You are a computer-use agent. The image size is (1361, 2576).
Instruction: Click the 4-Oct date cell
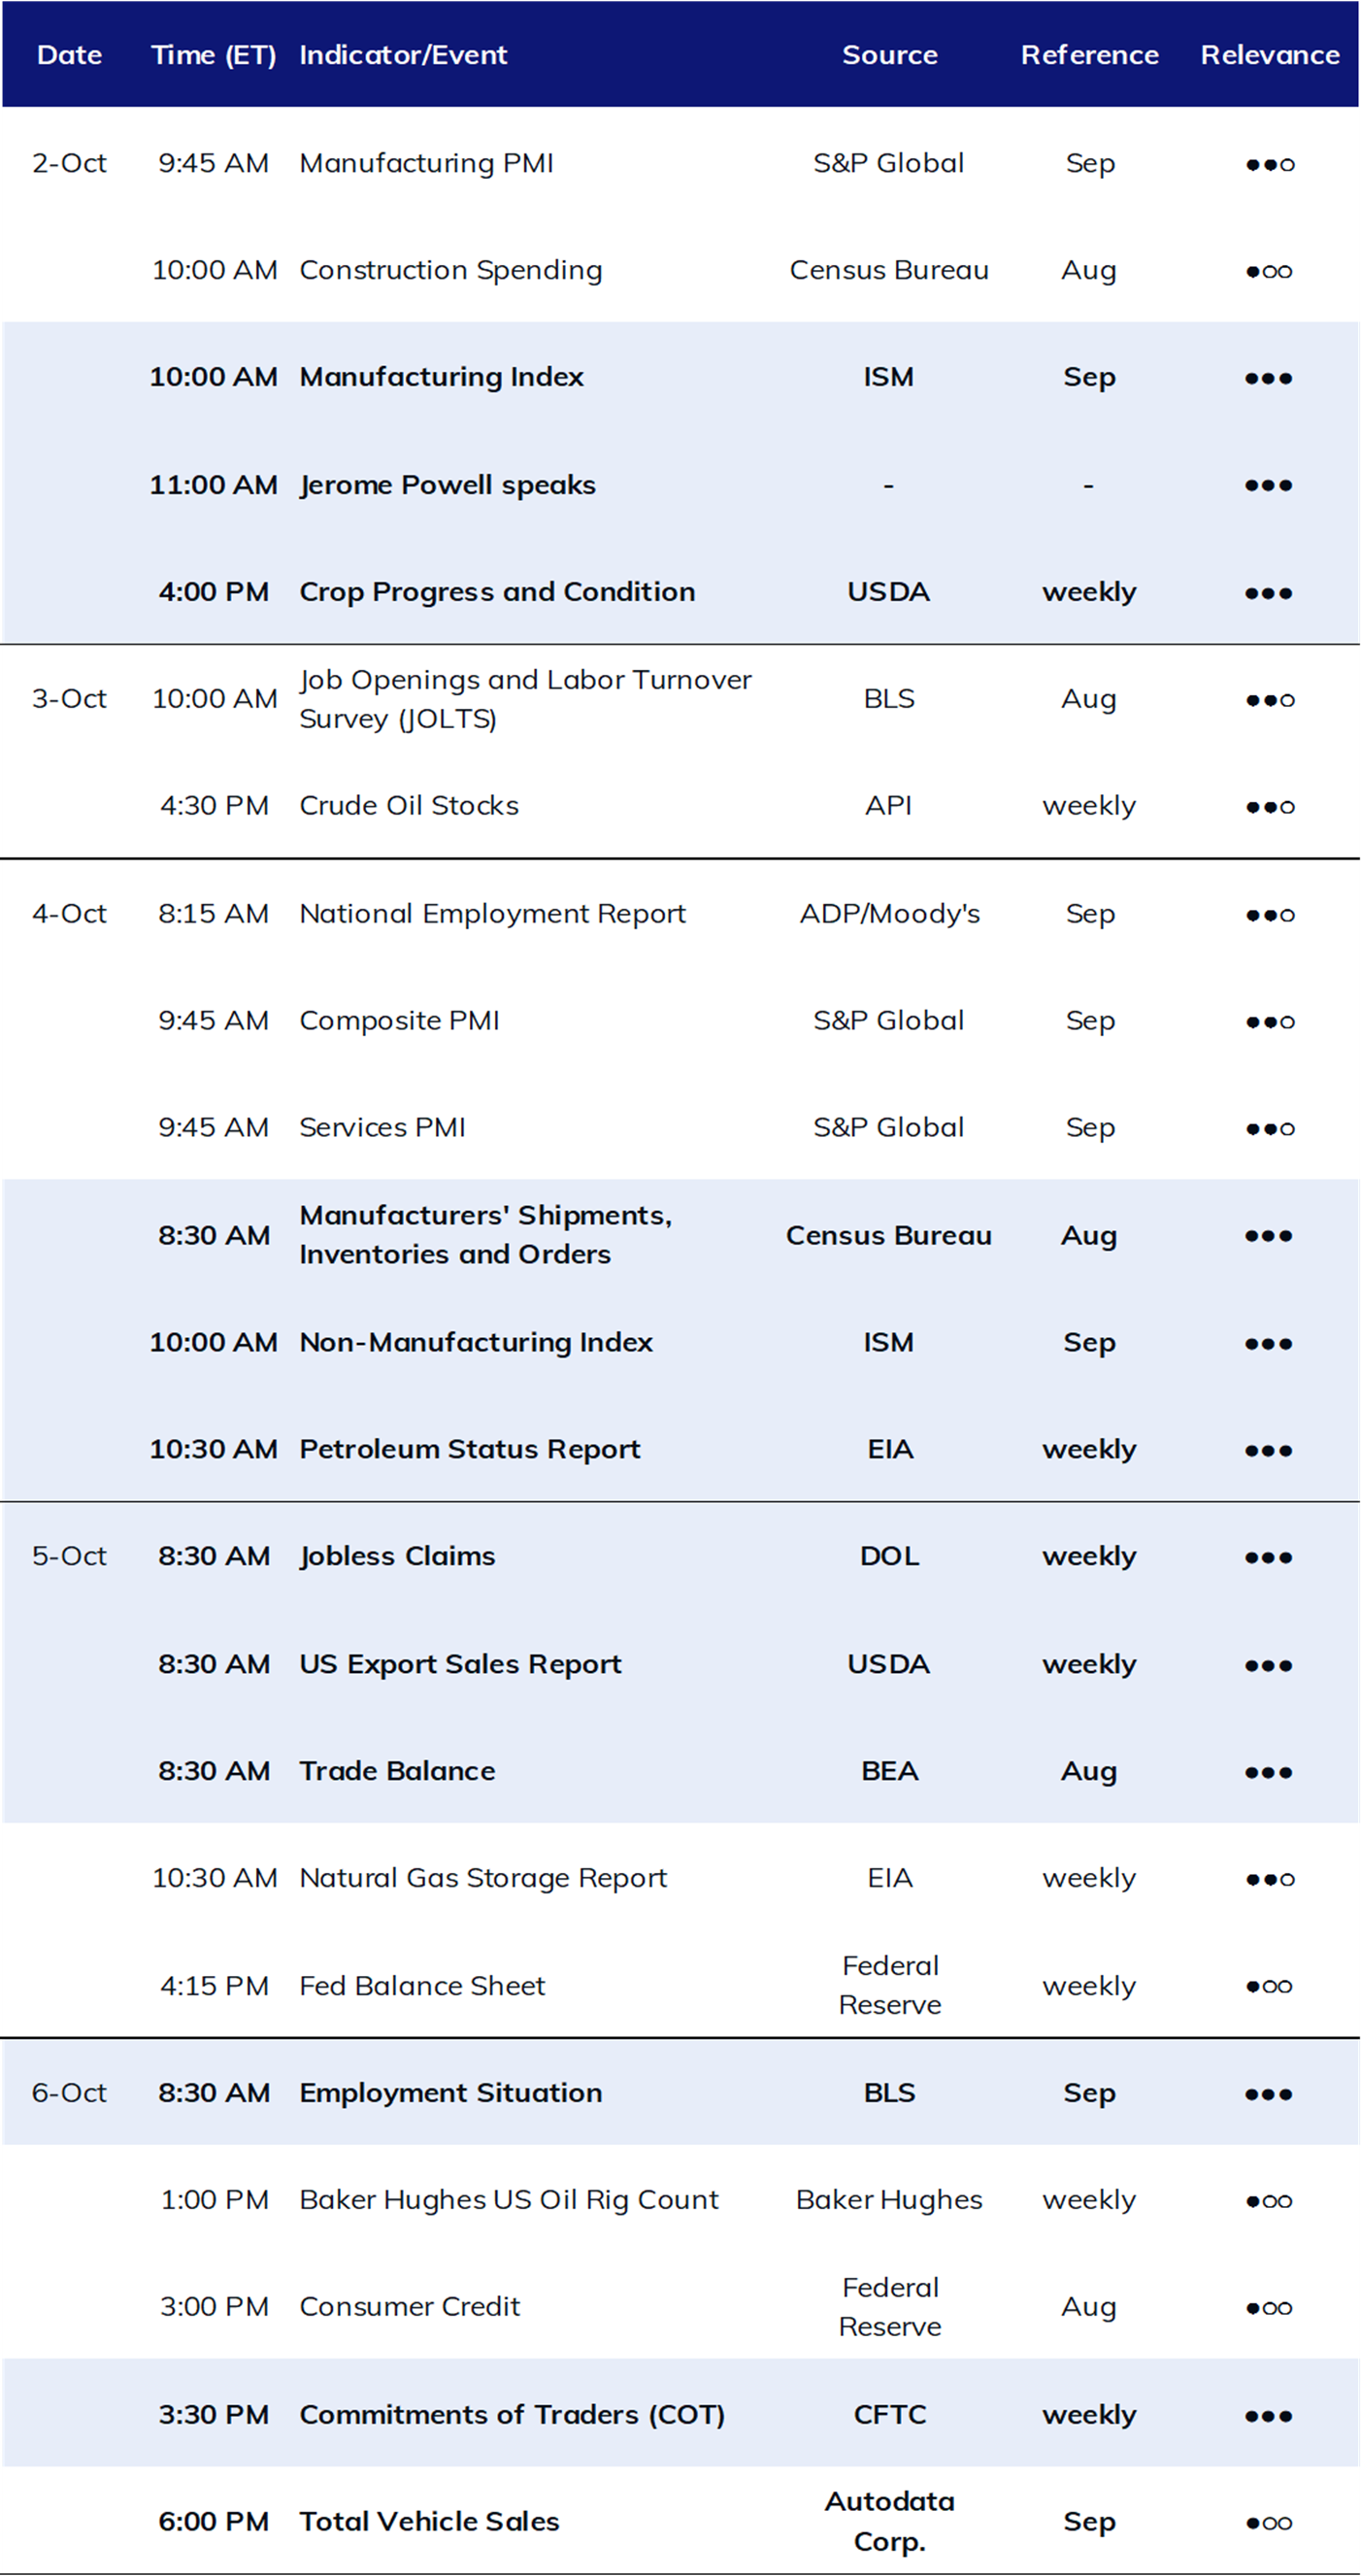click(x=69, y=914)
